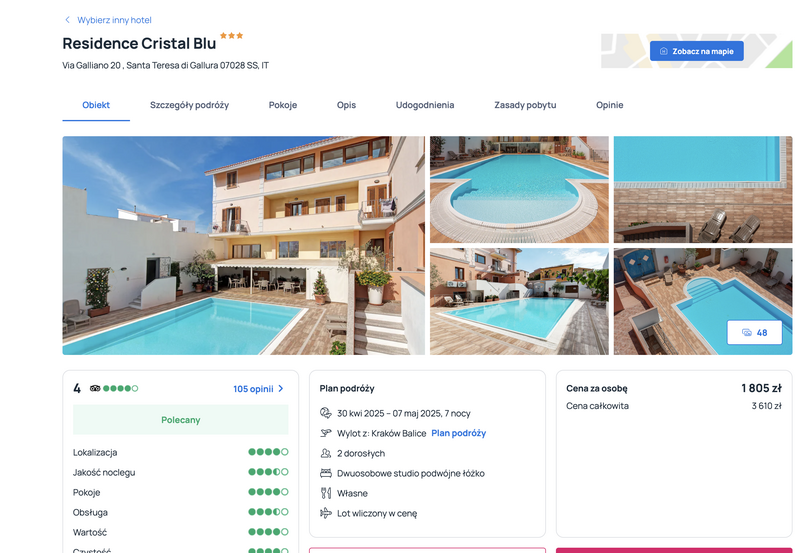Go to the Opinie tab
The height and width of the screenshot is (553, 800).
point(610,105)
